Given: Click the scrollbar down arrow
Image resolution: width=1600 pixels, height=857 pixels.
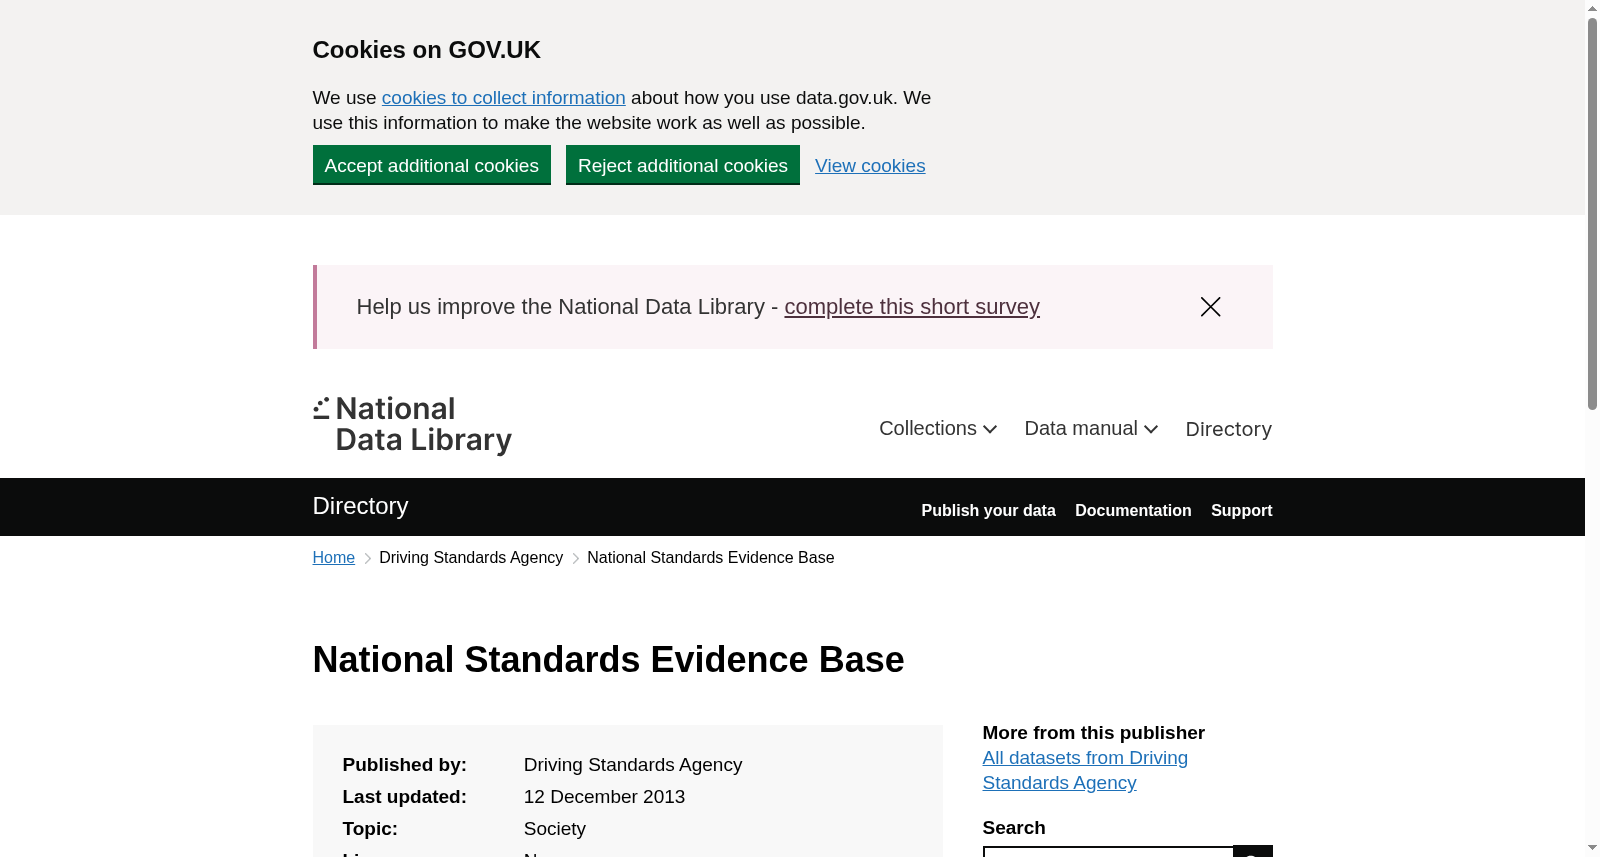Looking at the screenshot, I should (1592, 848).
